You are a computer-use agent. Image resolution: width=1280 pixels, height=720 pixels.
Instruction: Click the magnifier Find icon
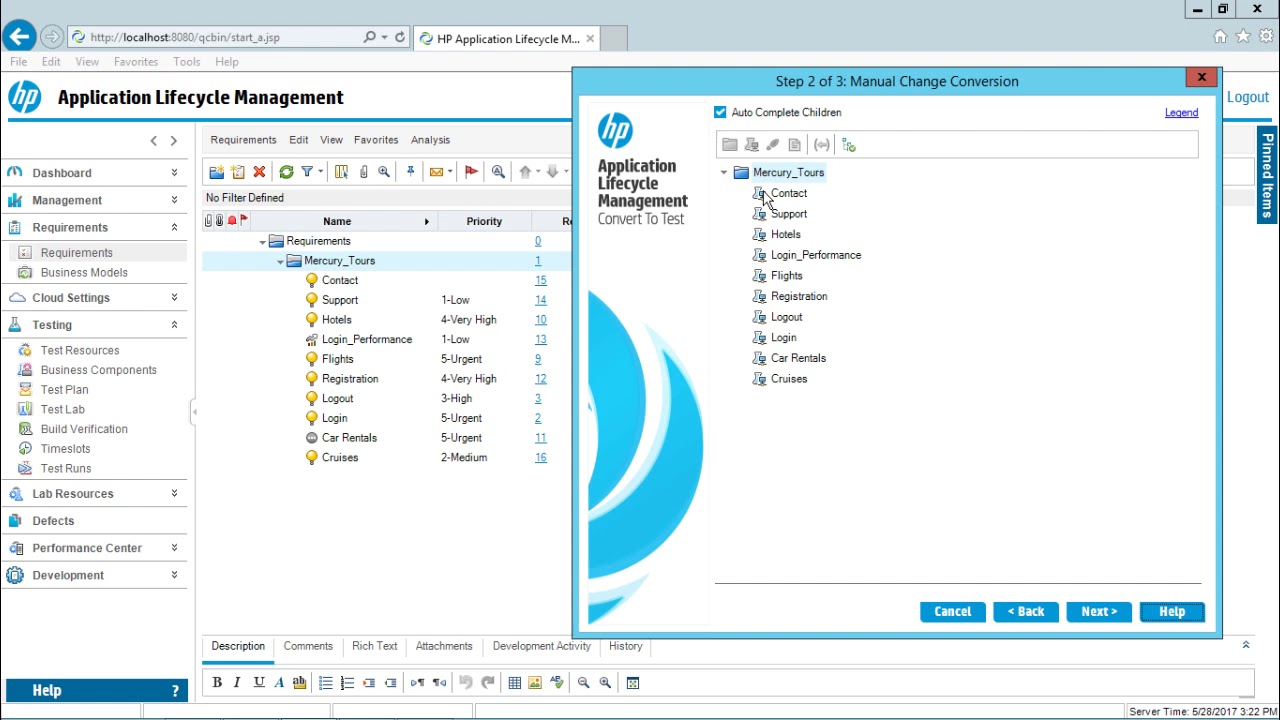click(x=384, y=172)
